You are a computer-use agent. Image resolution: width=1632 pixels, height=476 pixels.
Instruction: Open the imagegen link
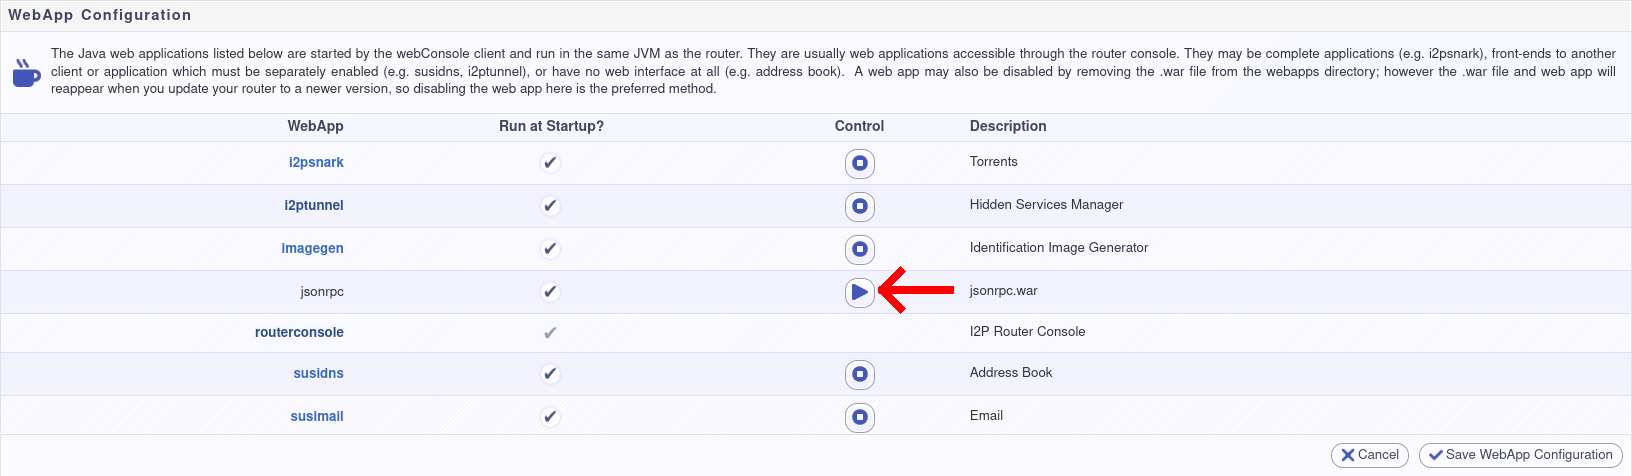pos(312,248)
